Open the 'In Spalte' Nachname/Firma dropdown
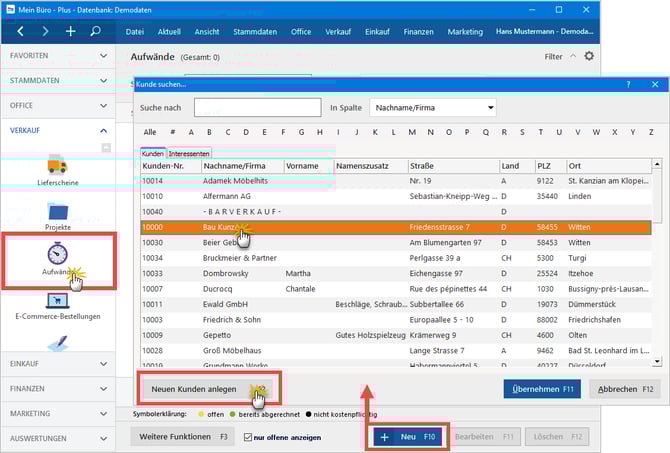 432,107
